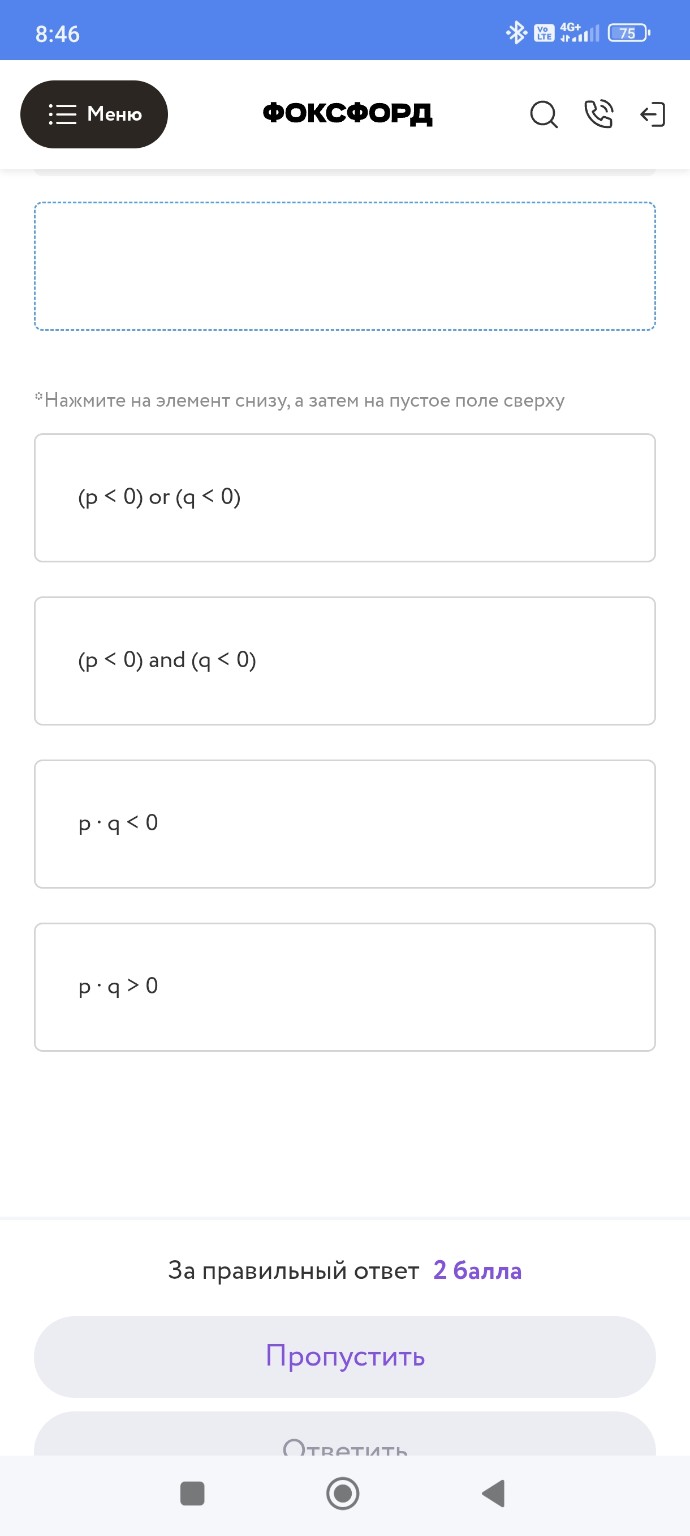Choose the "p · q > 0" answer

345,986
